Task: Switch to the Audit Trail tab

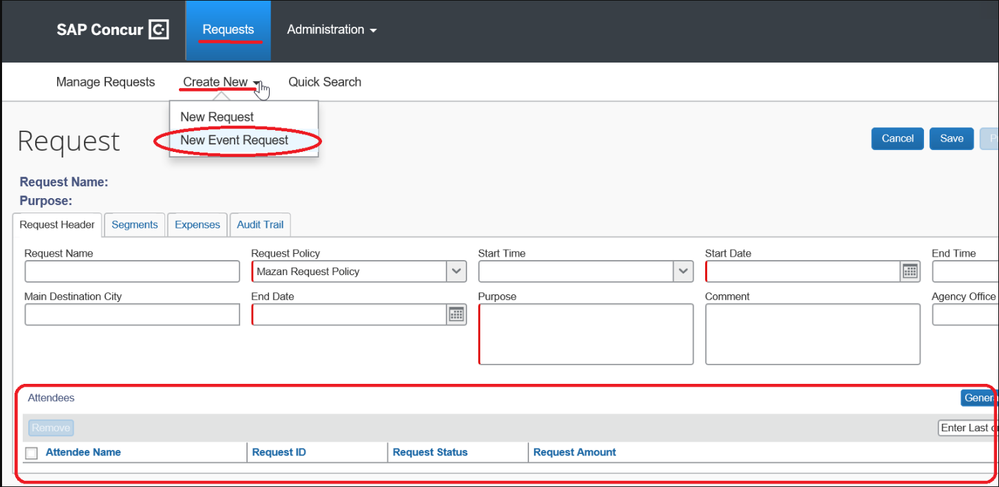Action: click(x=260, y=225)
